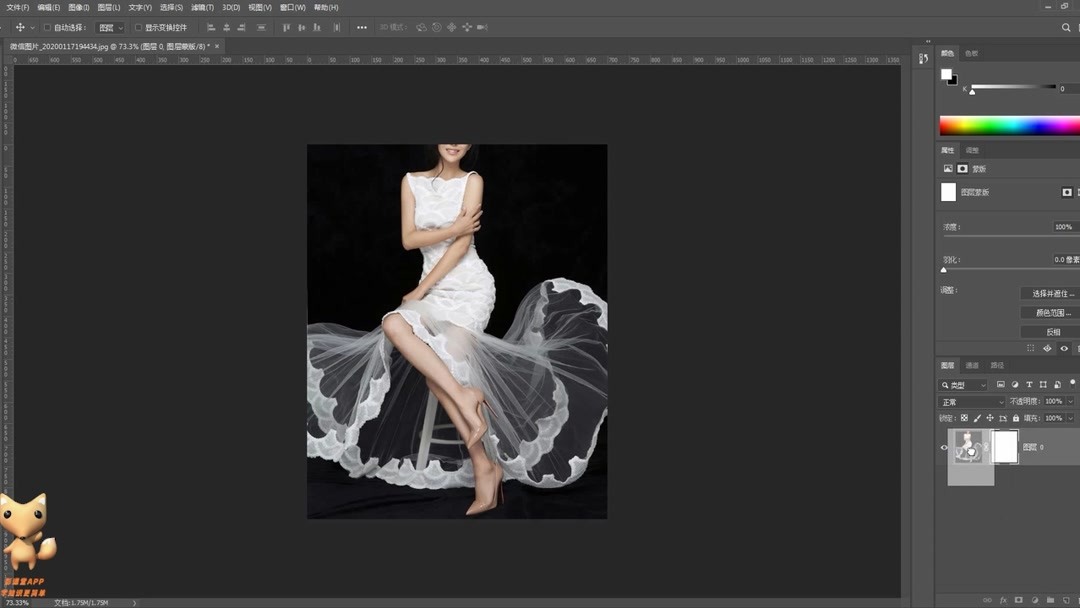
Task: Click the 选择并遮住... button
Action: coord(1053,294)
